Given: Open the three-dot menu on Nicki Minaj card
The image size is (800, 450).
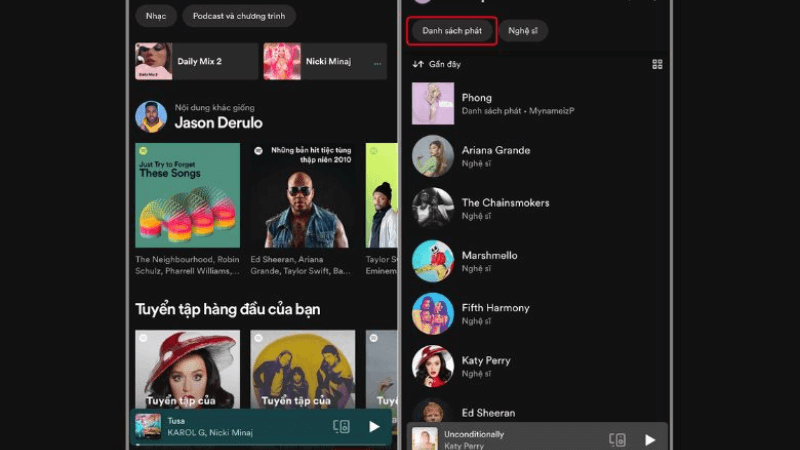Looking at the screenshot, I should [377, 63].
